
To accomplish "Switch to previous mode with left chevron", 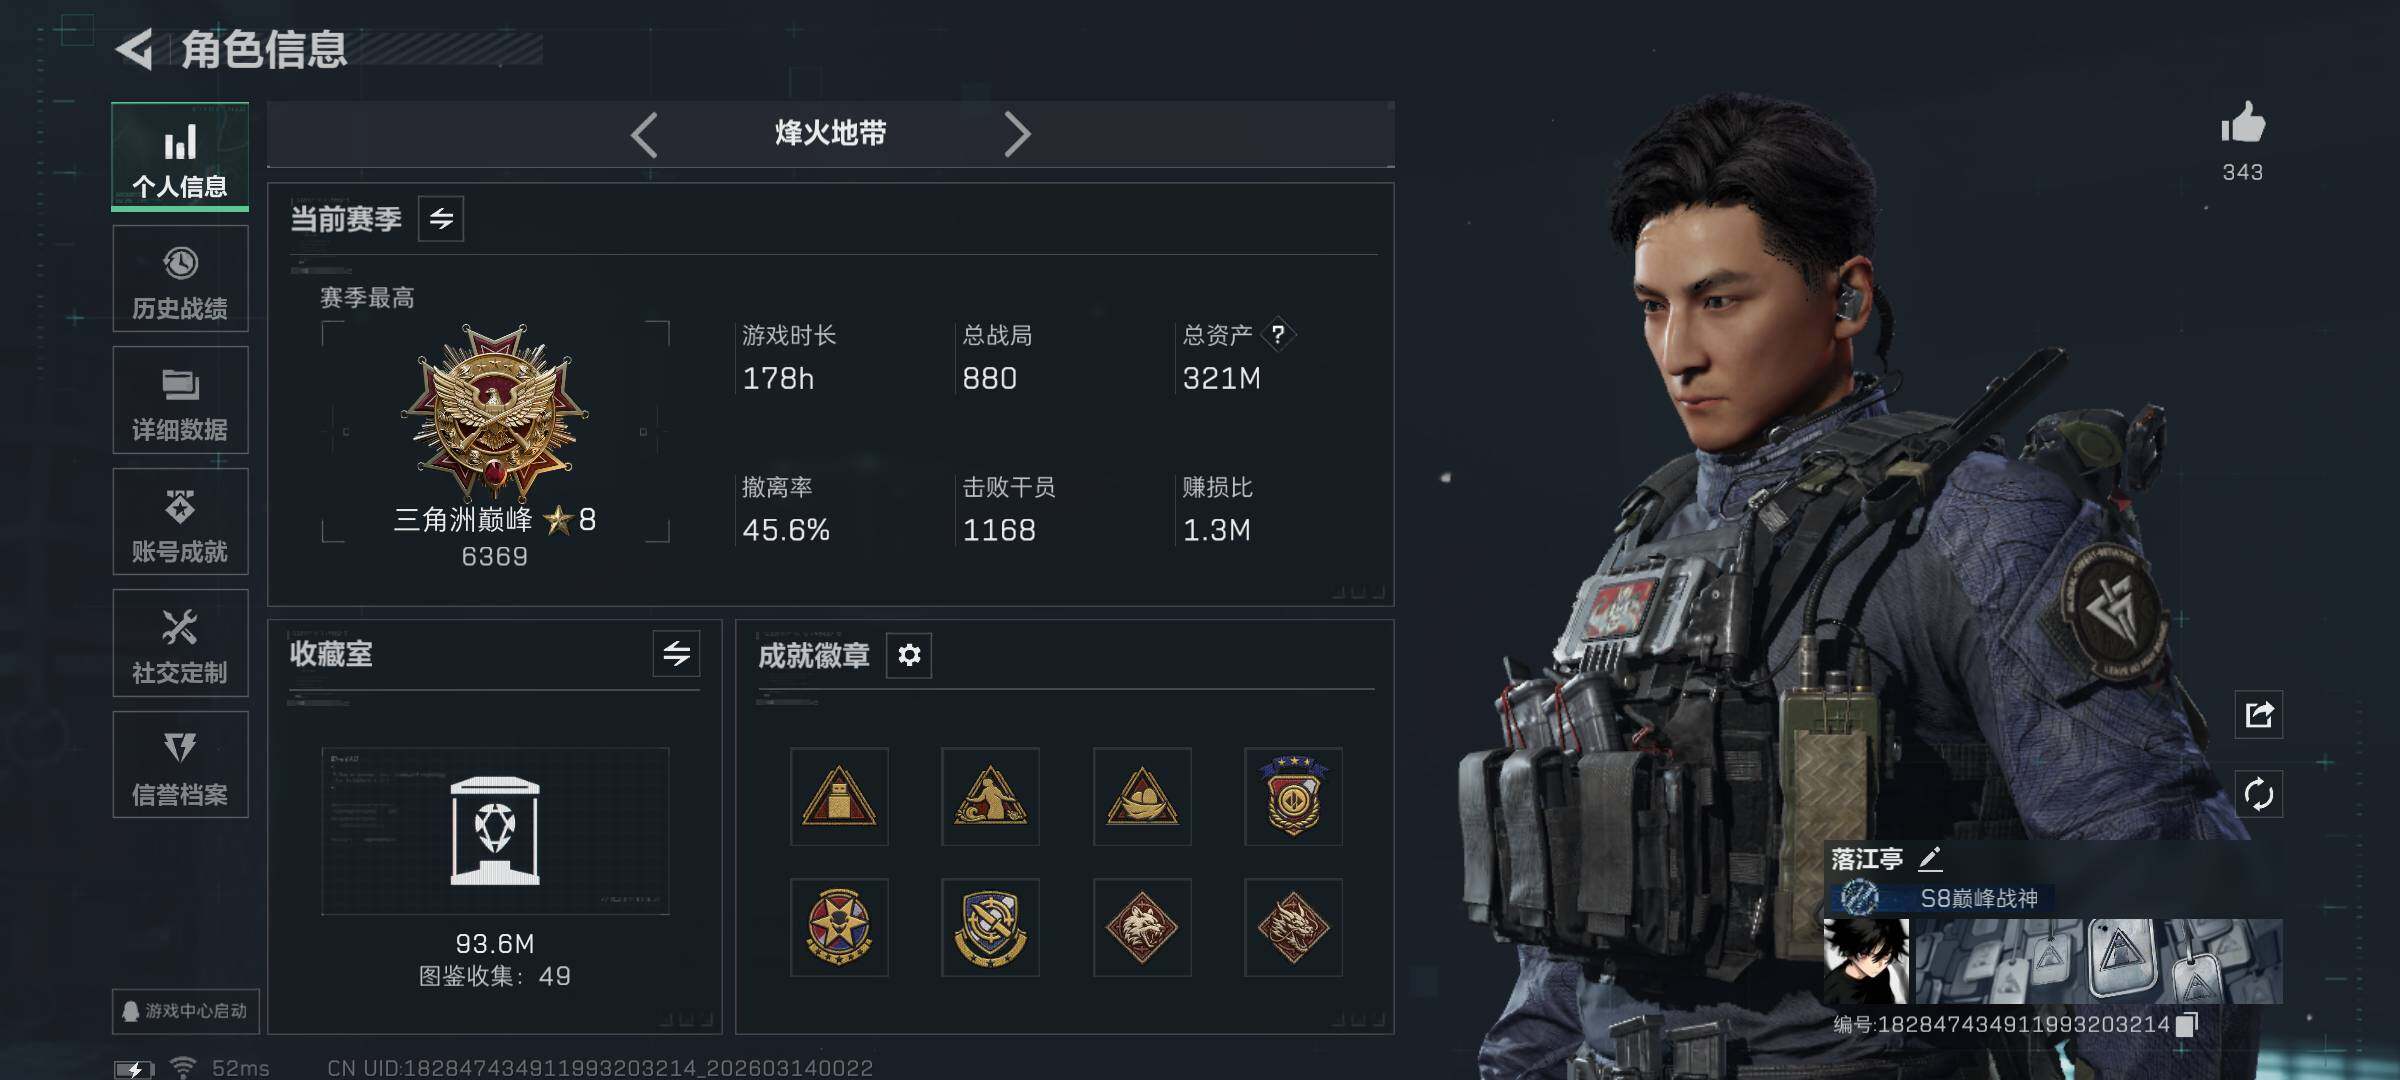I will tap(645, 134).
